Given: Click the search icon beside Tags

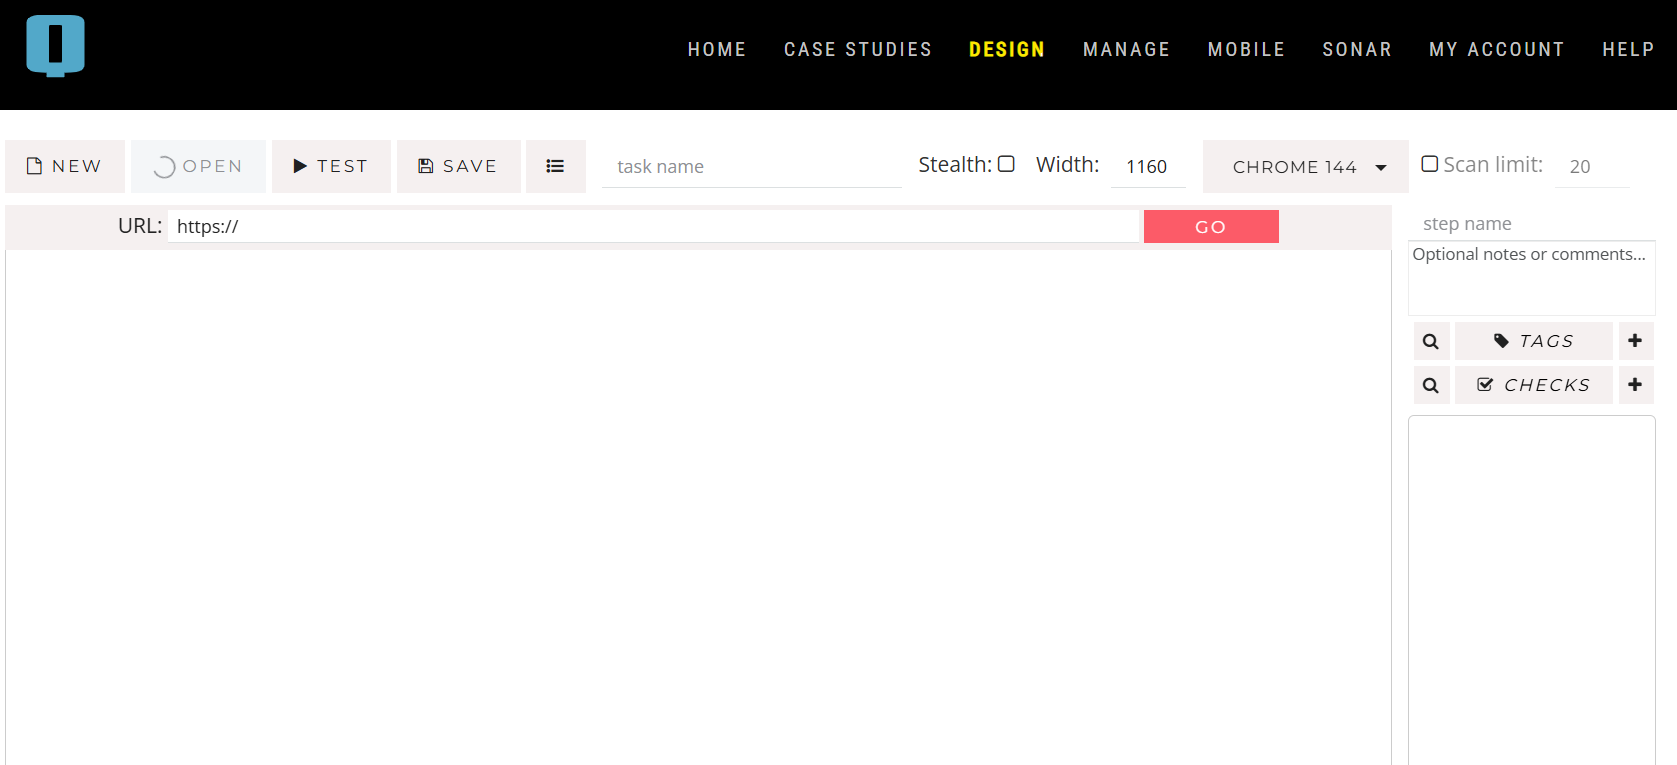Looking at the screenshot, I should pyautogui.click(x=1431, y=341).
